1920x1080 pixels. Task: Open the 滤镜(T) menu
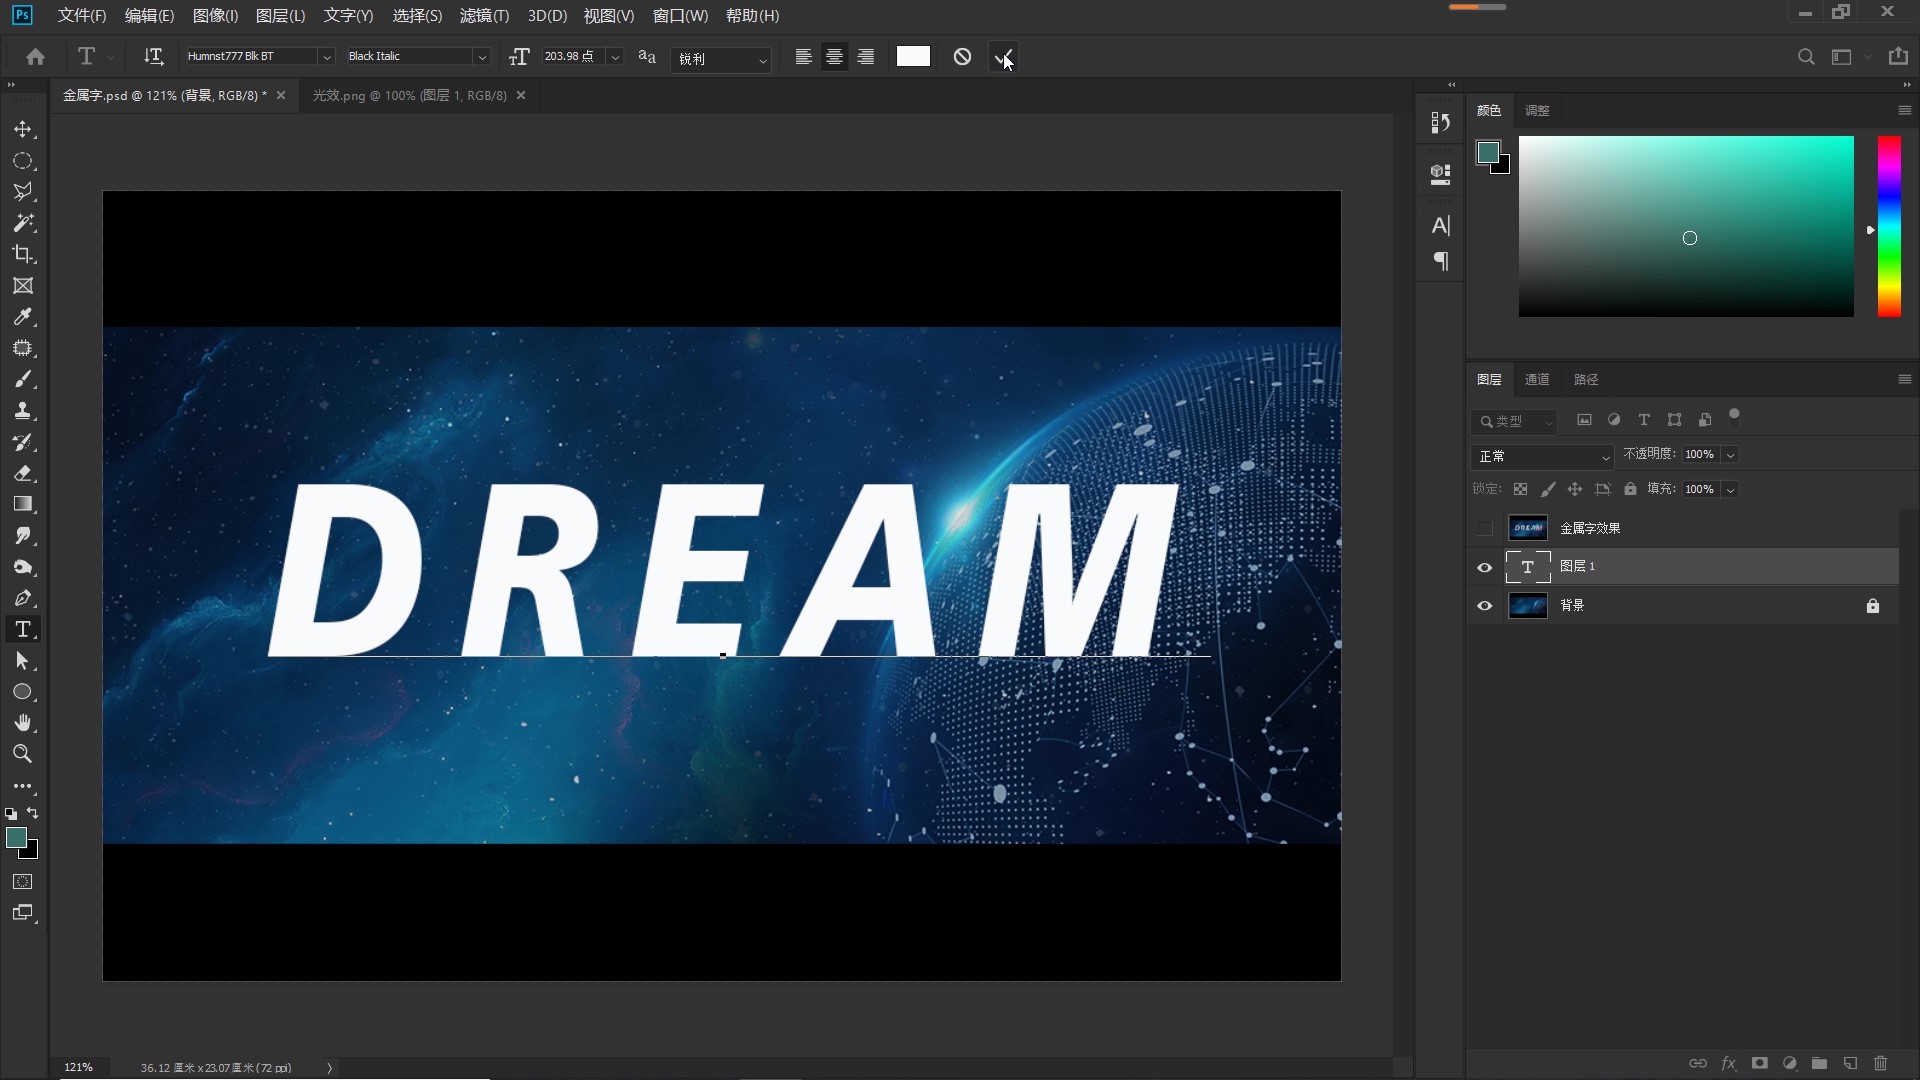pyautogui.click(x=484, y=16)
